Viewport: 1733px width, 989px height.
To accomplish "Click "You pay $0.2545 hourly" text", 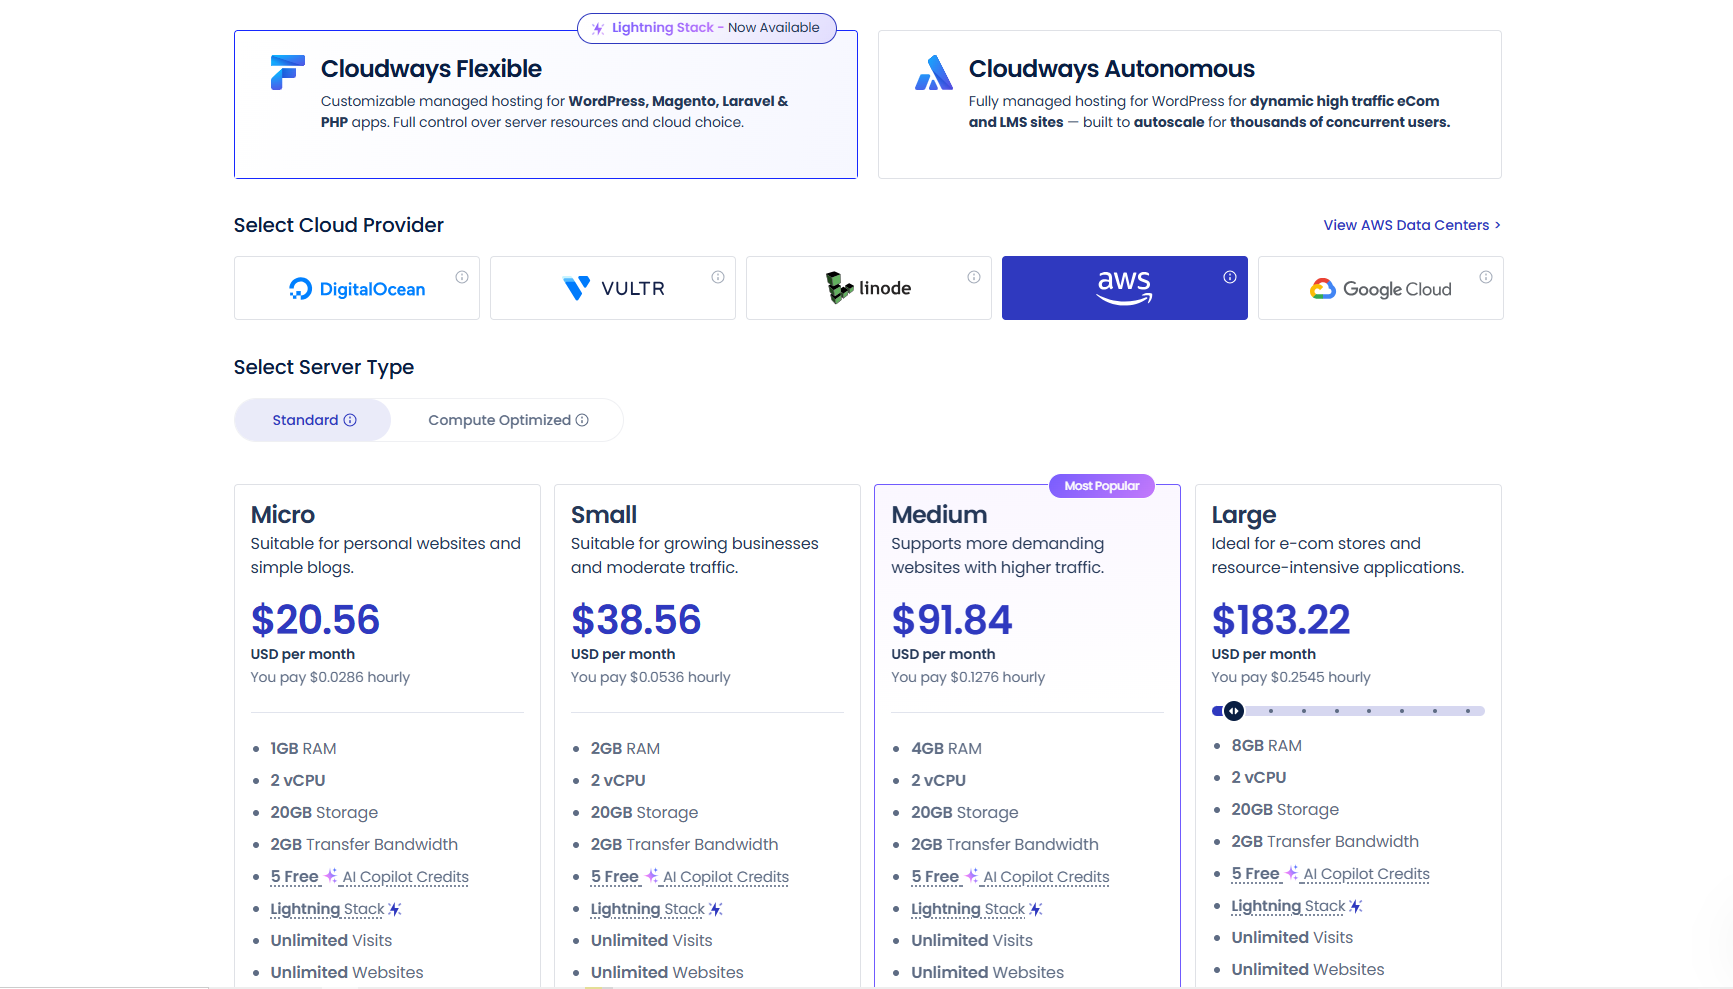I will (1291, 677).
